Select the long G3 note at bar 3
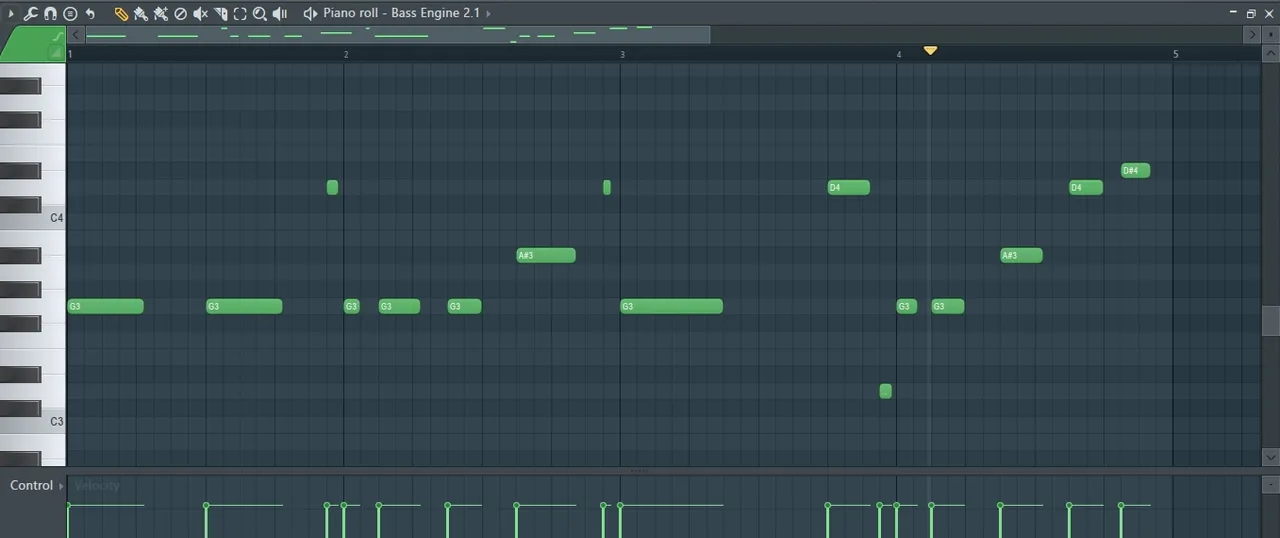Image resolution: width=1280 pixels, height=538 pixels. pos(671,306)
